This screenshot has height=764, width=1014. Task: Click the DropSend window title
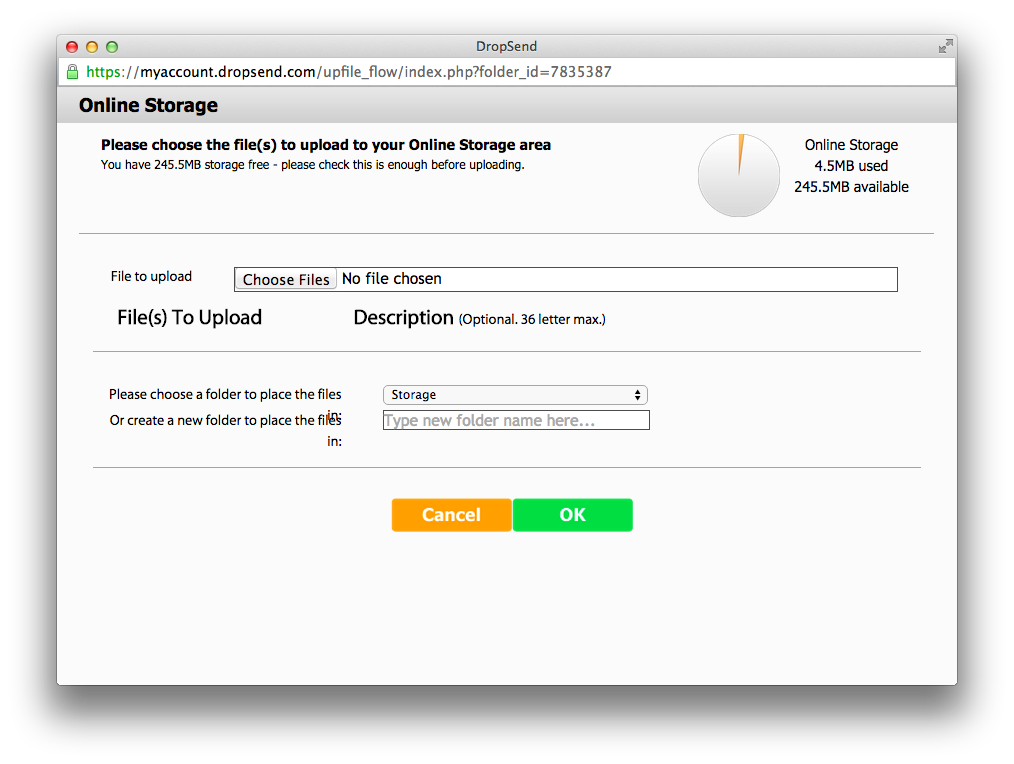click(506, 47)
